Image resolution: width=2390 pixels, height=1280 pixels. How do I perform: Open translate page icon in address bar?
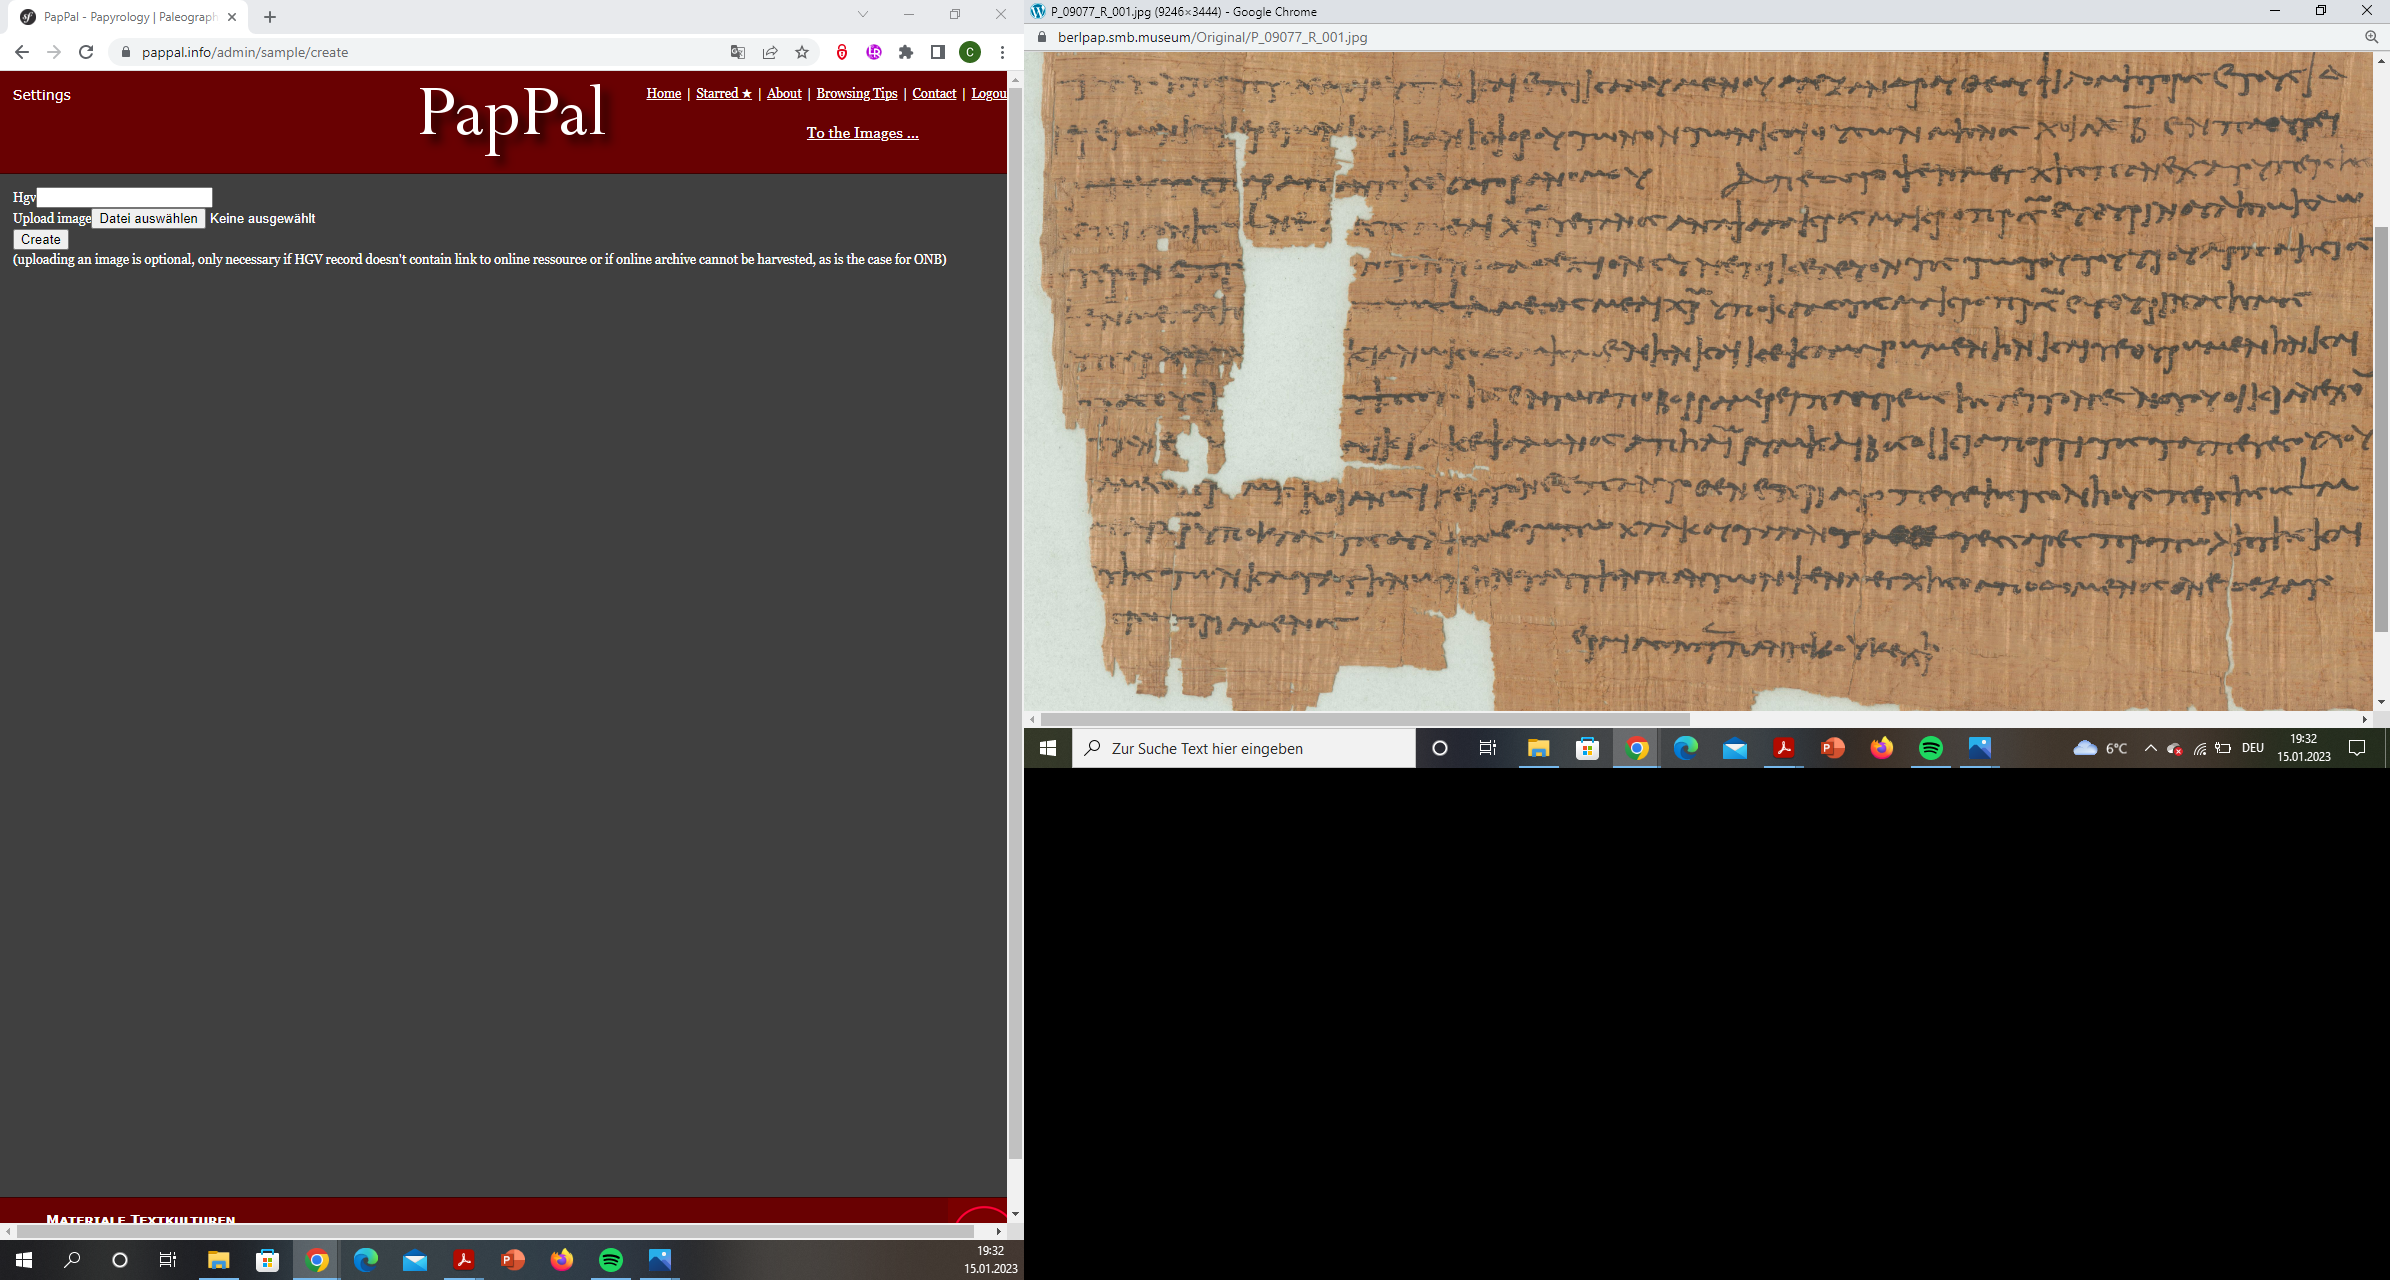pyautogui.click(x=738, y=52)
